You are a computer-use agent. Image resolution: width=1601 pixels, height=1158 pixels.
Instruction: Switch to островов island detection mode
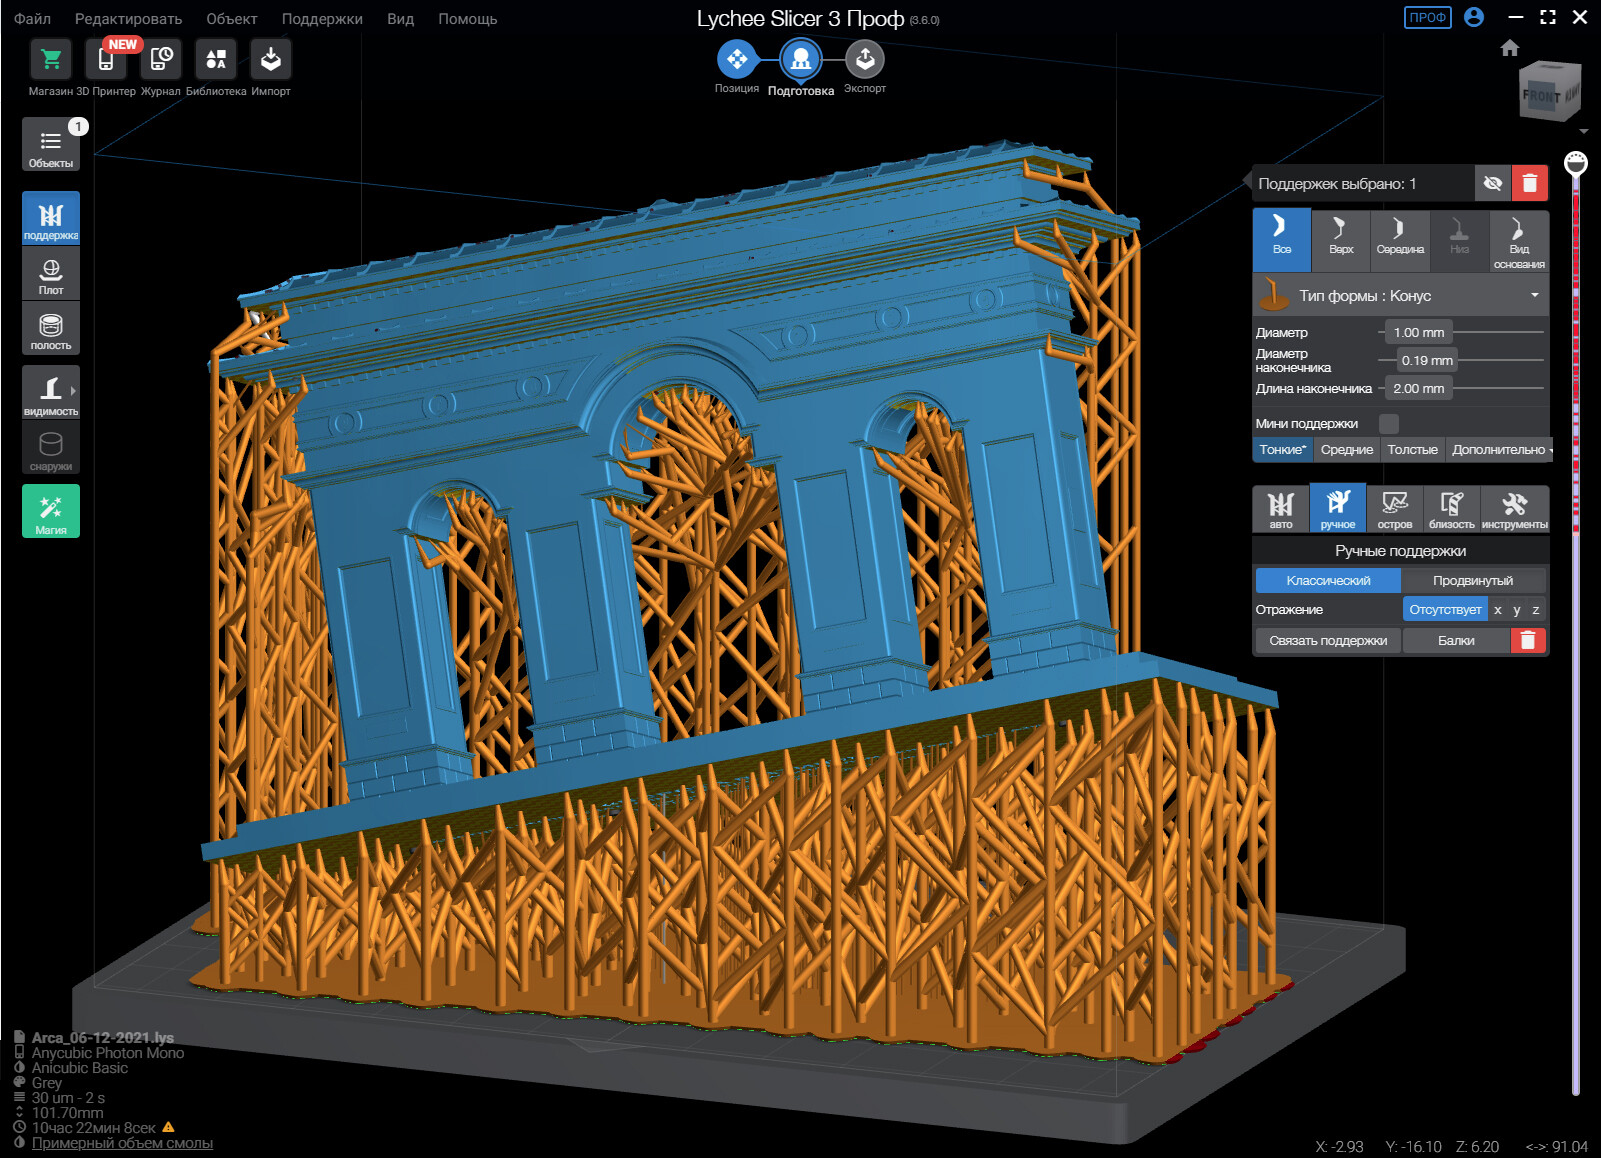[1394, 509]
